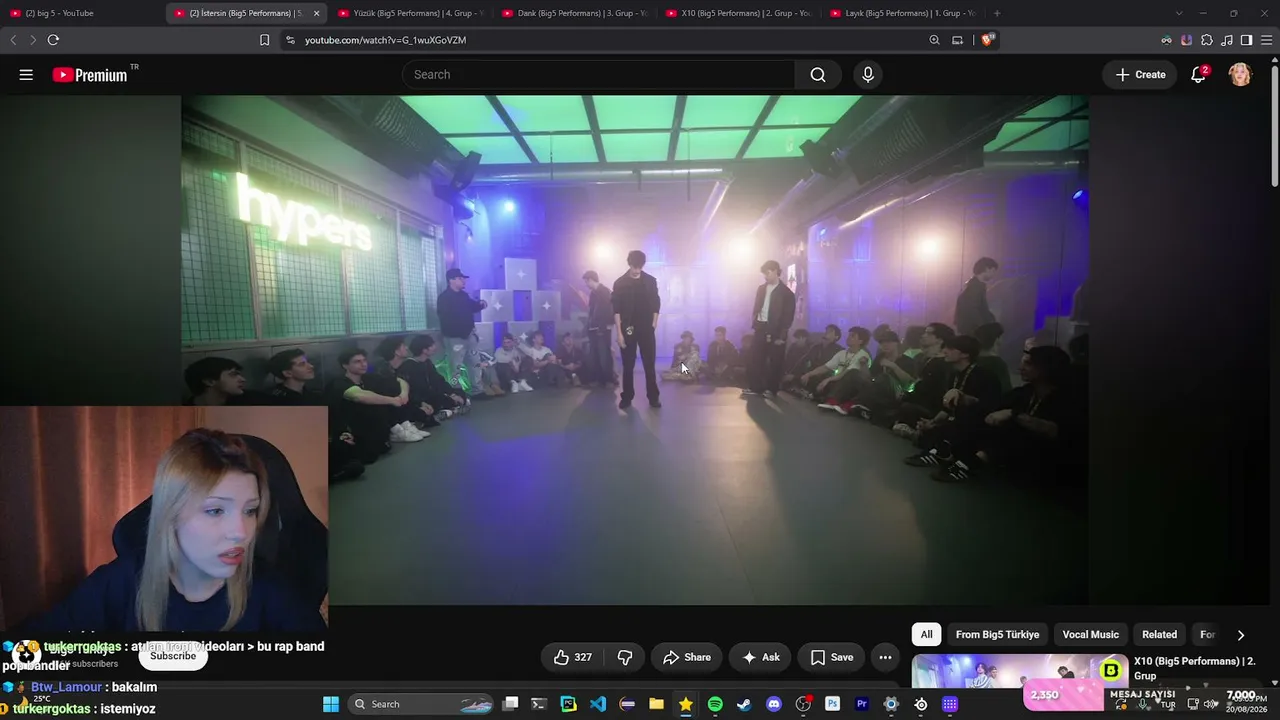Open YouTube notifications bell

(1198, 75)
